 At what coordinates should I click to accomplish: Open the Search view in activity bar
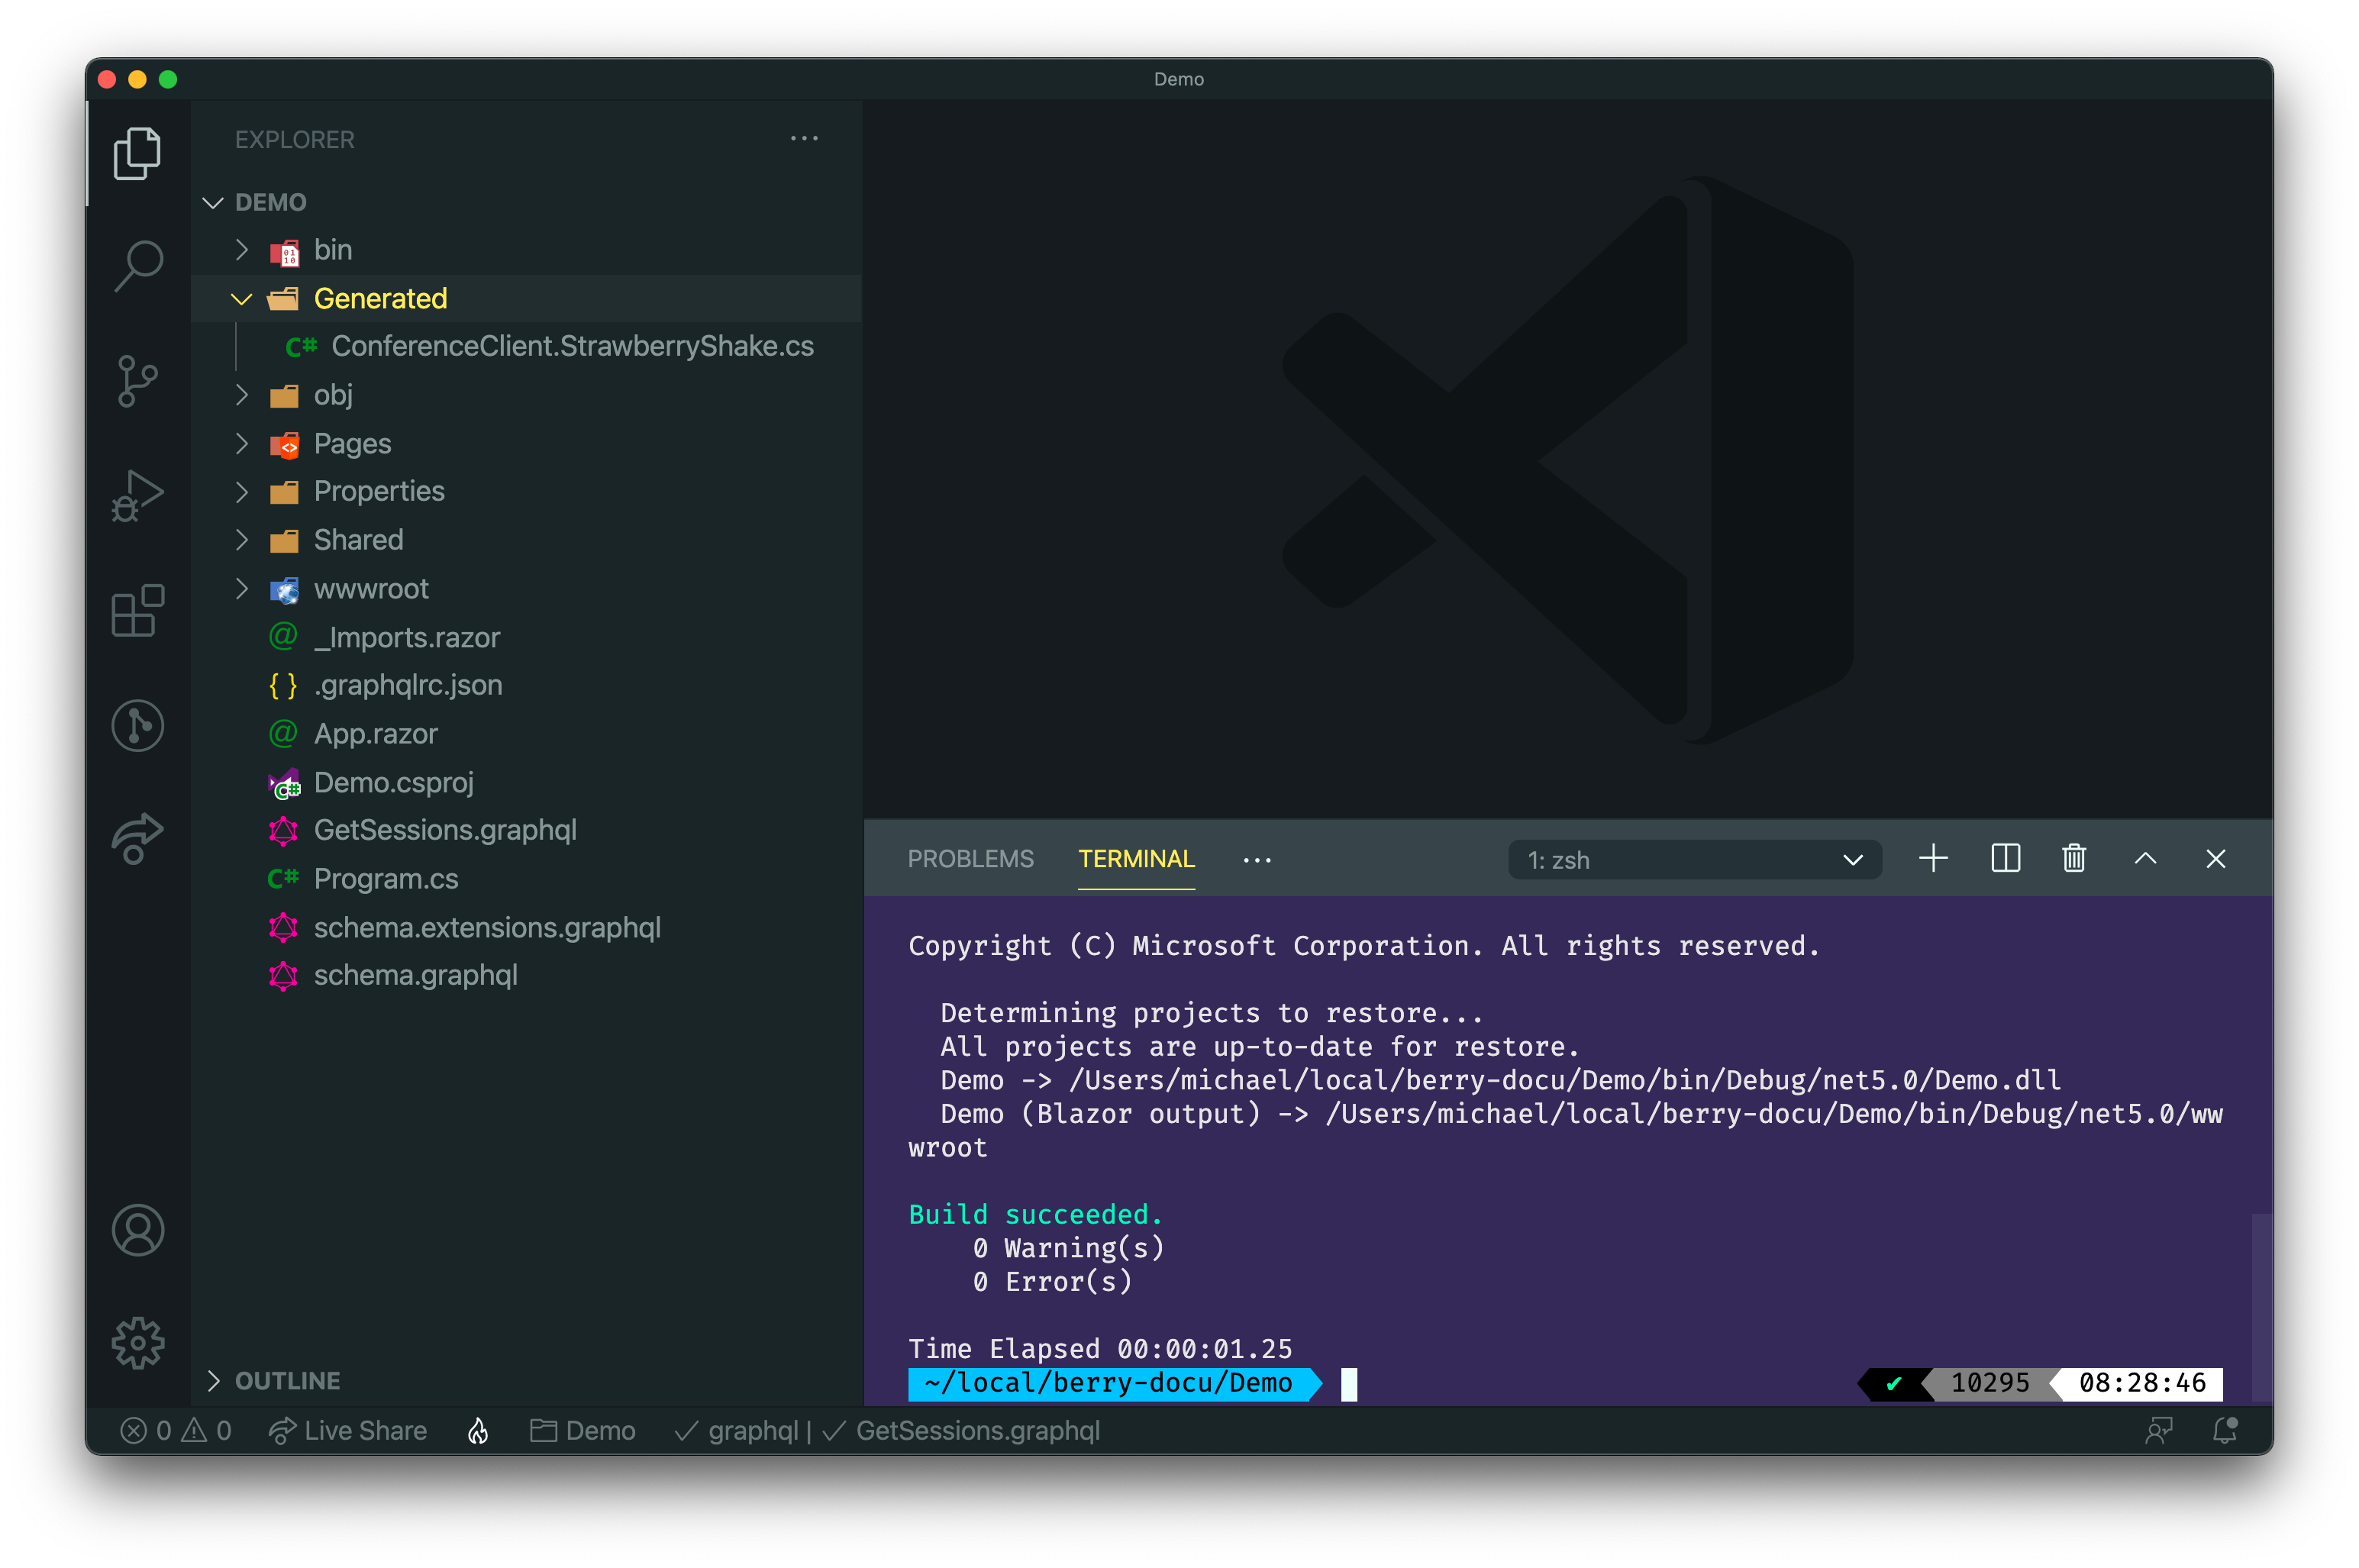pos(138,266)
